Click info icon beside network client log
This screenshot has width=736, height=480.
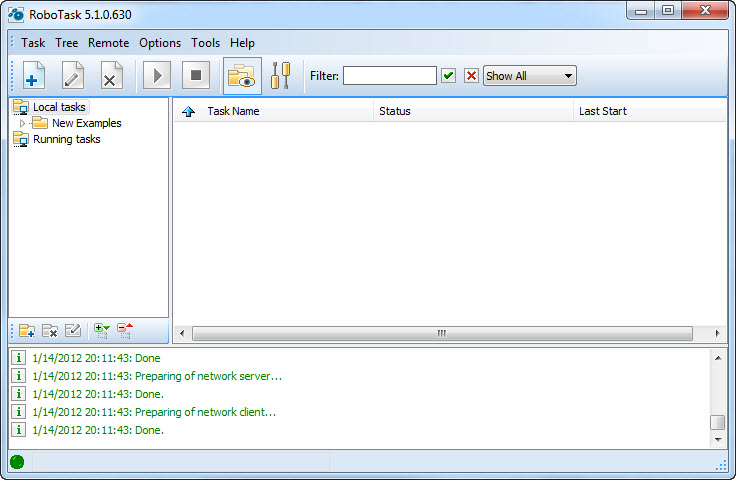click(18, 412)
